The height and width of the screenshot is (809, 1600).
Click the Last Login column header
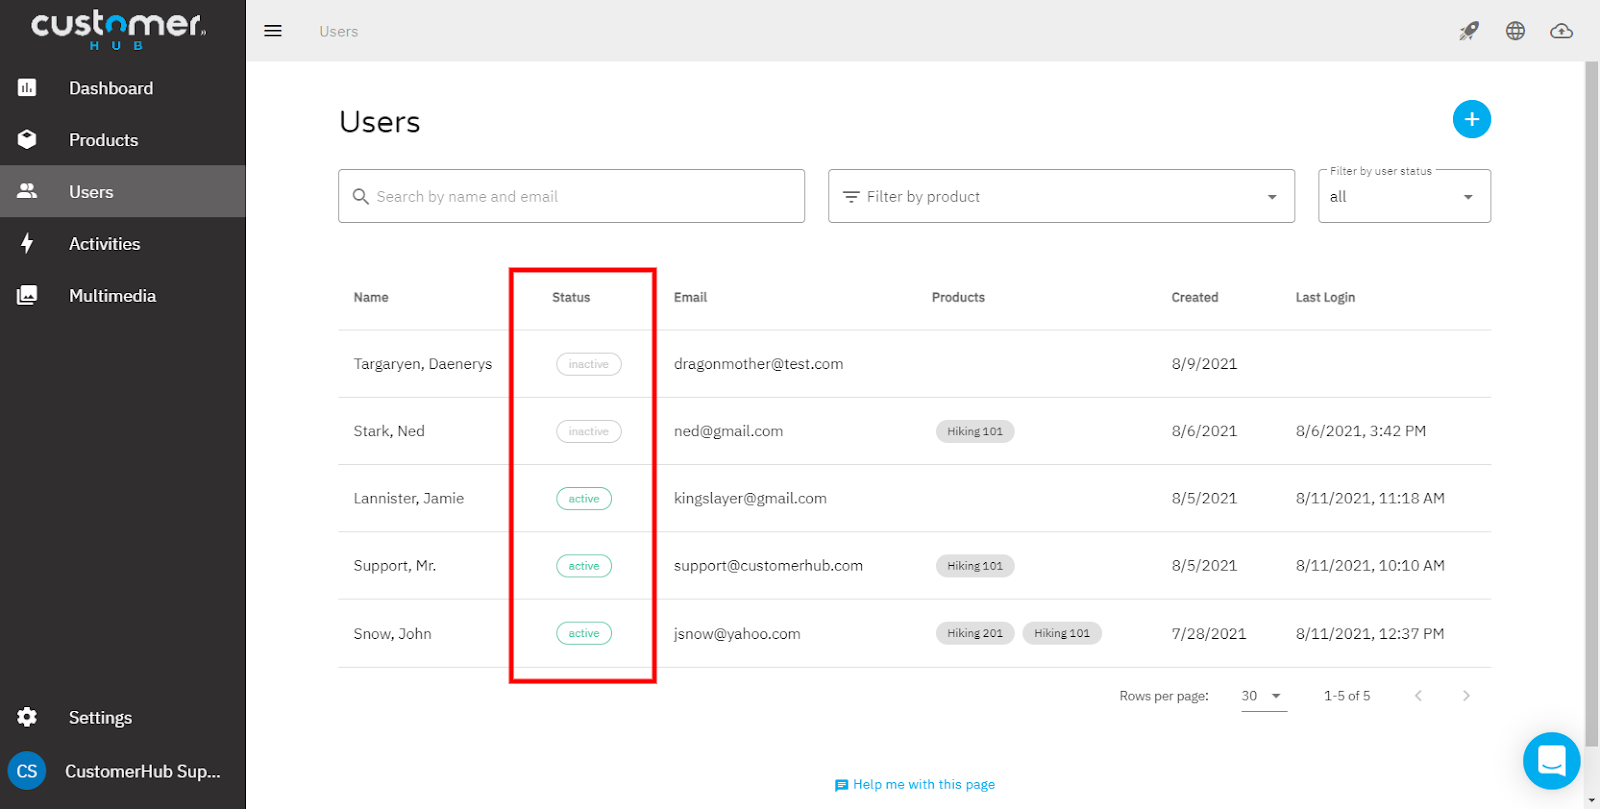pyautogui.click(x=1325, y=297)
